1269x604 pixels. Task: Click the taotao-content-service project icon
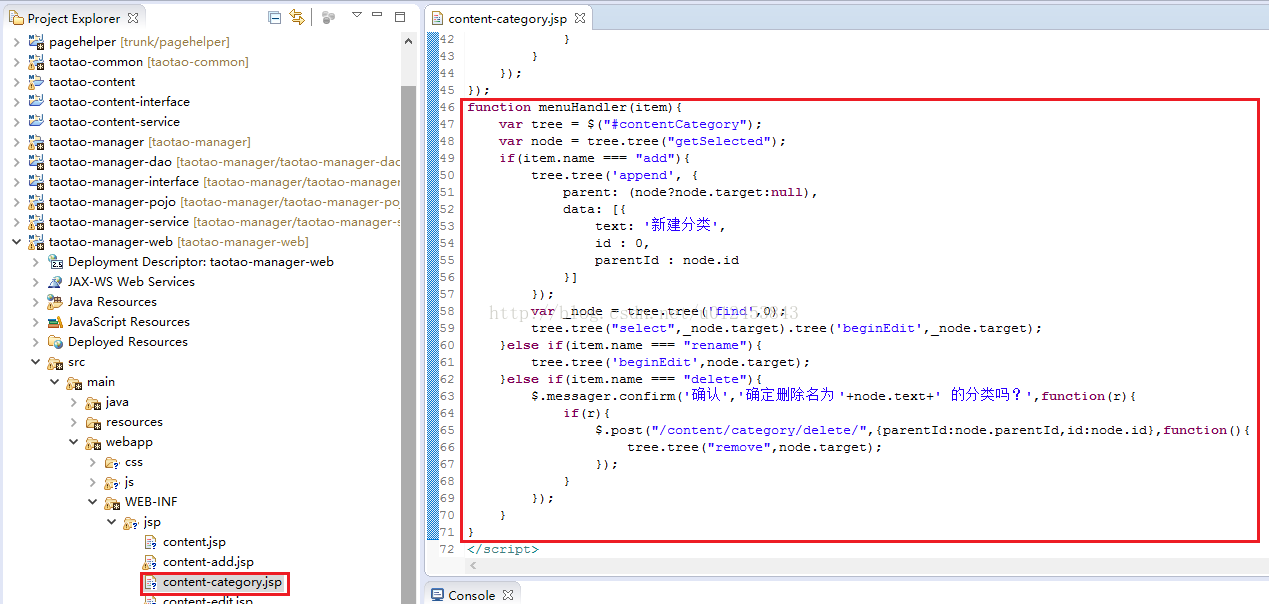click(36, 122)
